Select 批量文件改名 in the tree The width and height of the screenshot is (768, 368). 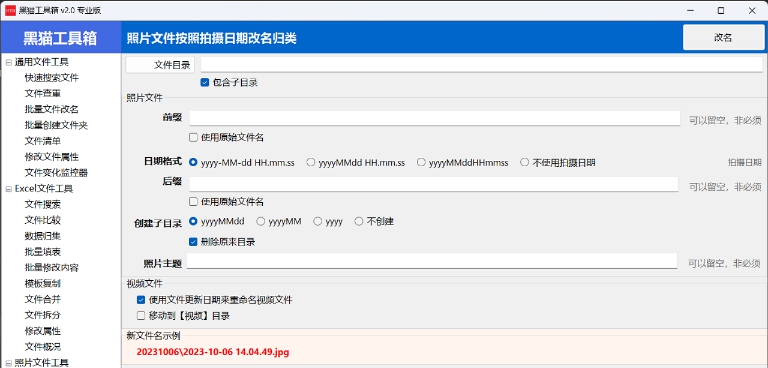pos(51,109)
